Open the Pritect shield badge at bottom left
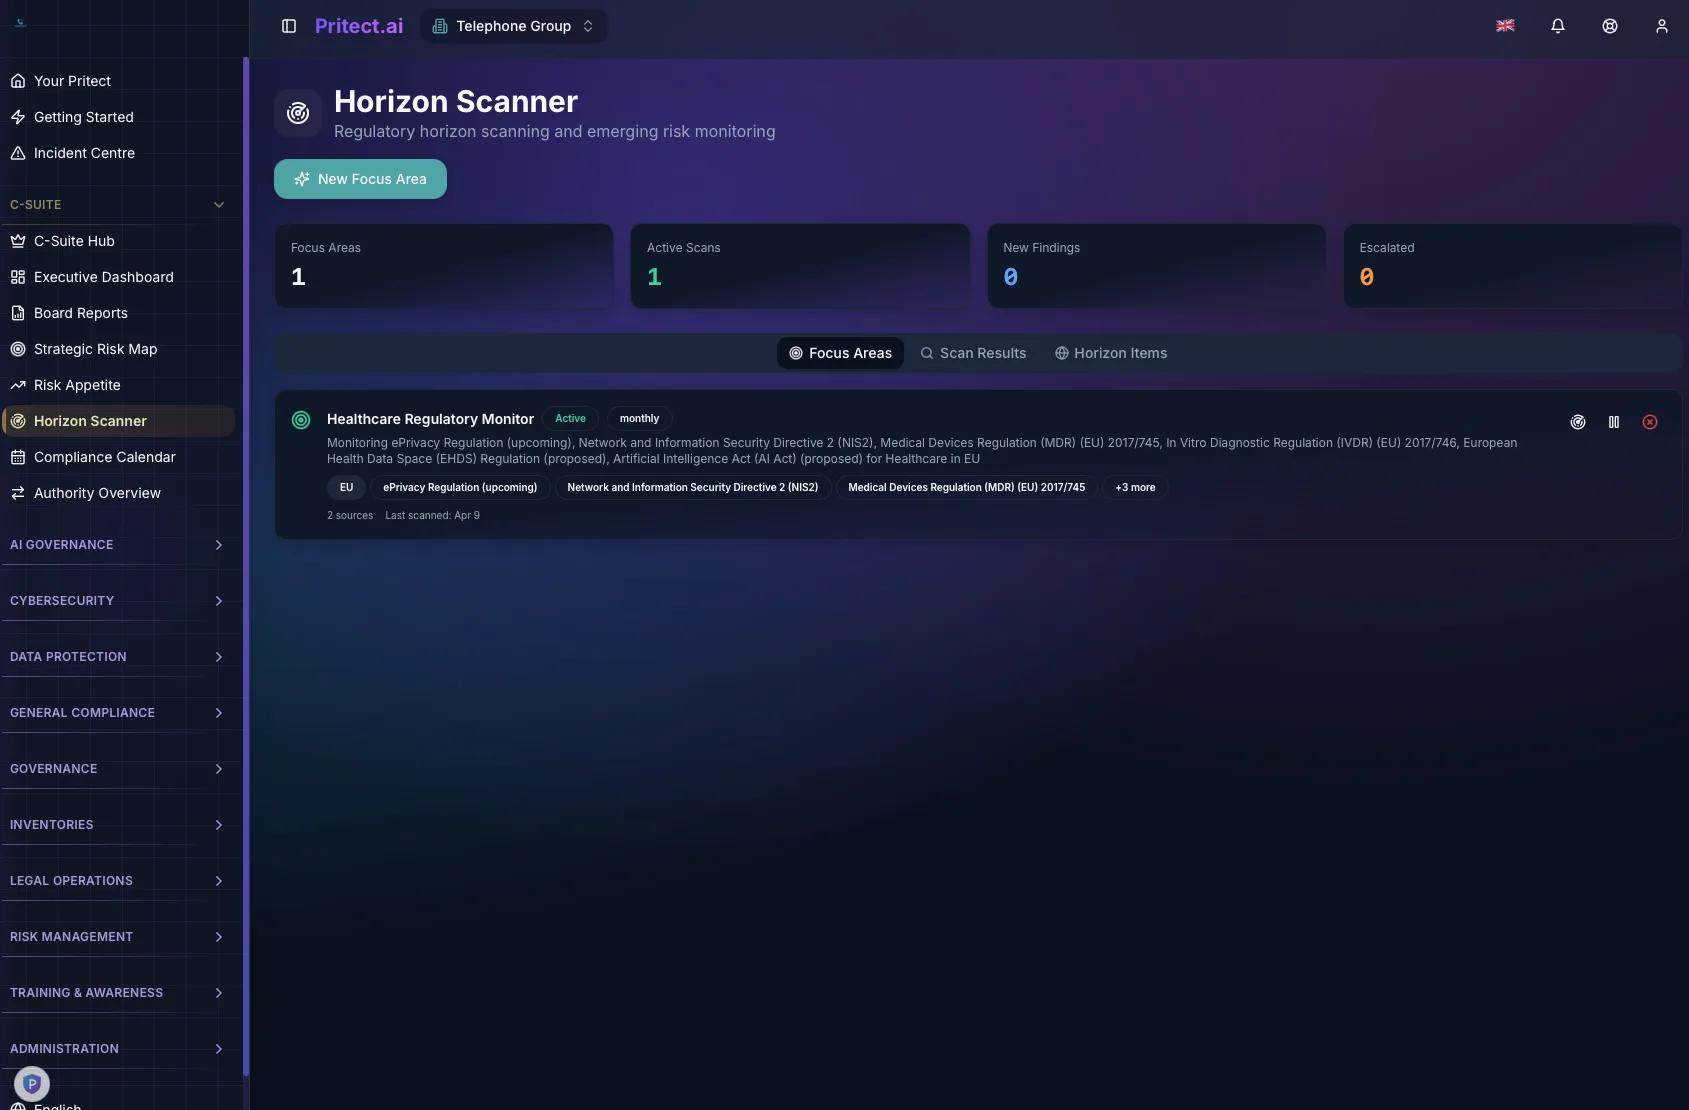Image resolution: width=1689 pixels, height=1110 pixels. click(x=32, y=1083)
